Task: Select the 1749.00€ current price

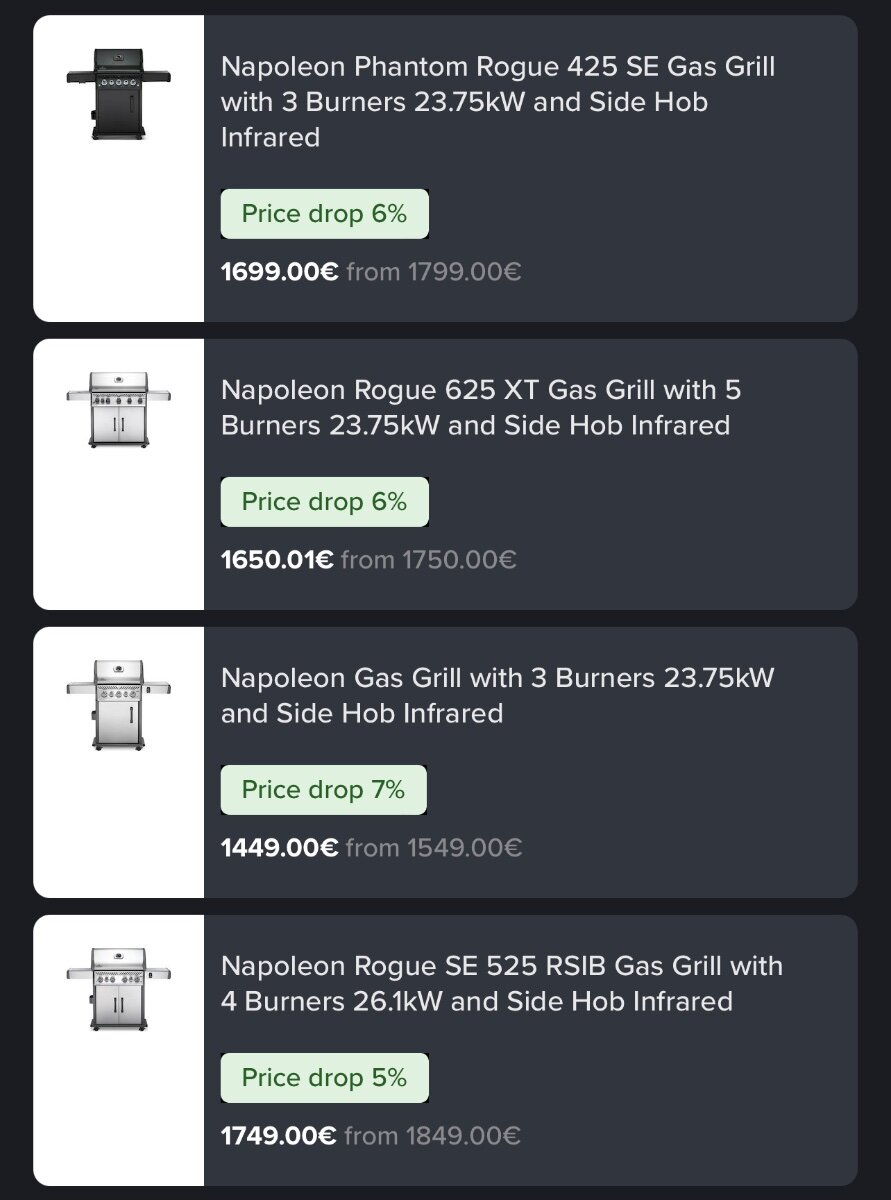Action: click(278, 1136)
